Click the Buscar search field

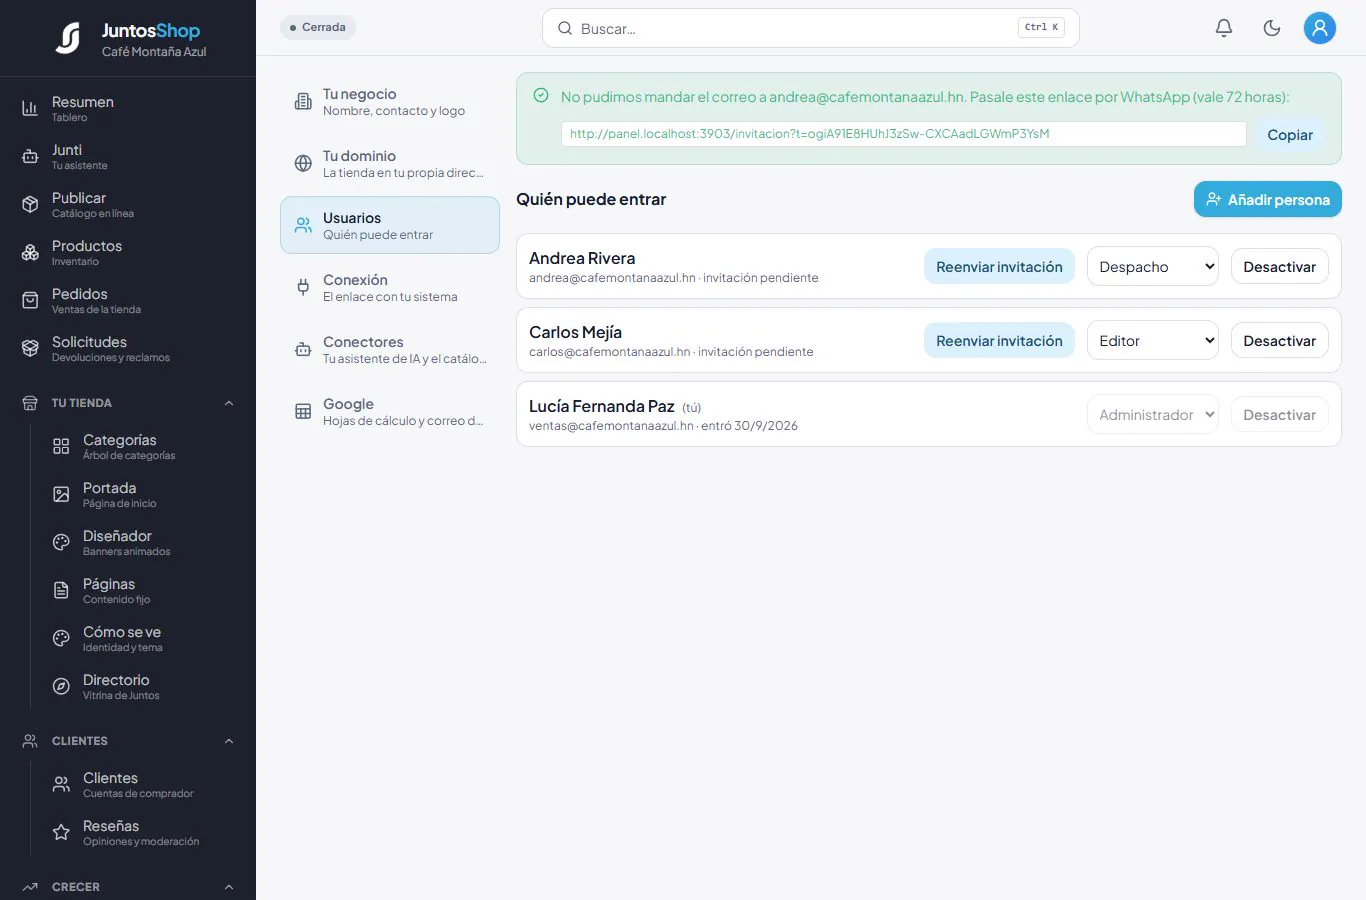coord(811,28)
